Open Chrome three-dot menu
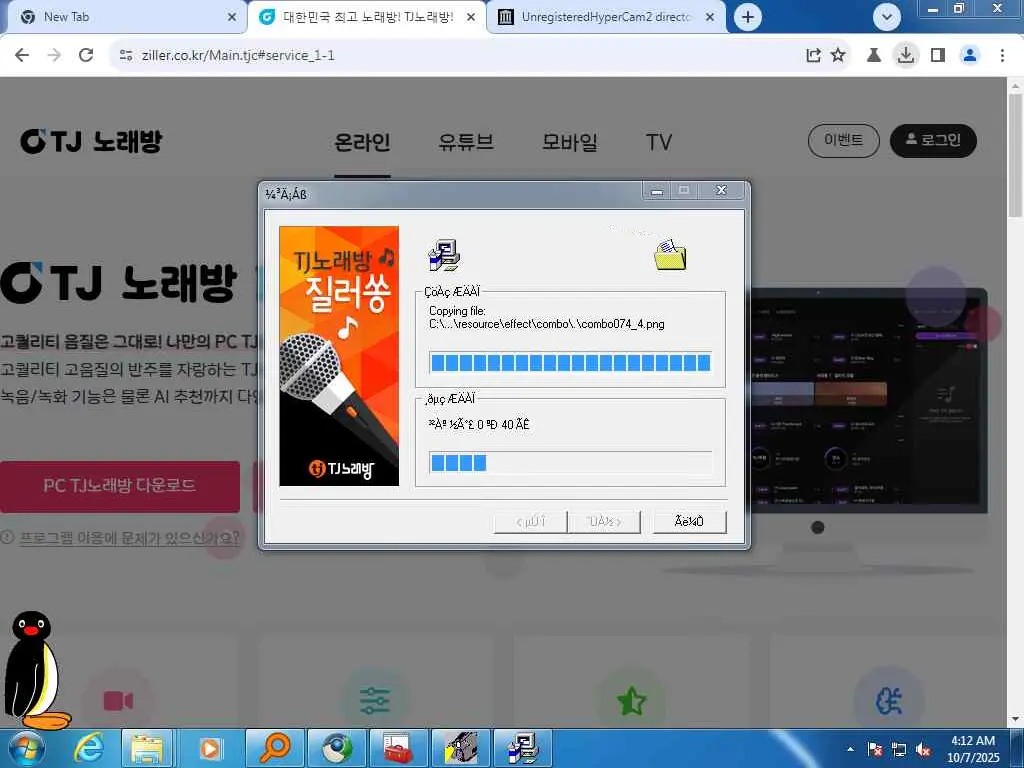Viewport: 1024px width, 768px height. coord(1002,56)
